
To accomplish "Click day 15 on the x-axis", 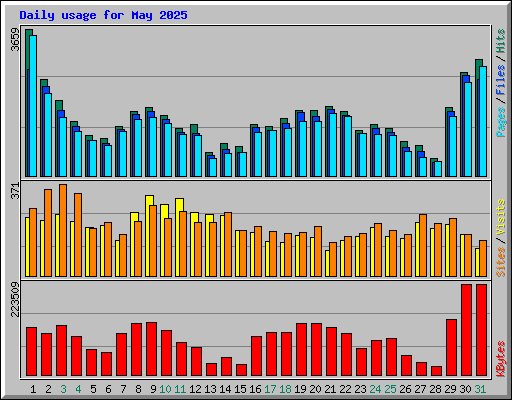I will click(240, 389).
